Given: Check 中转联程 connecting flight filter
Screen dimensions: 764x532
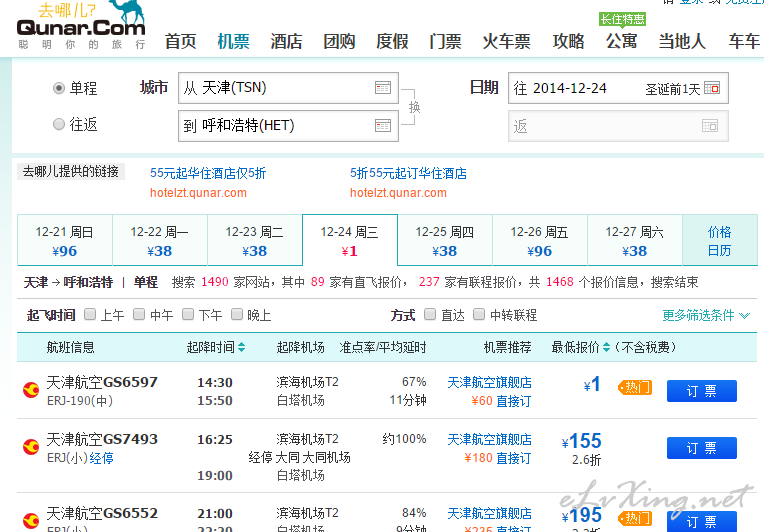Looking at the screenshot, I should (x=479, y=314).
